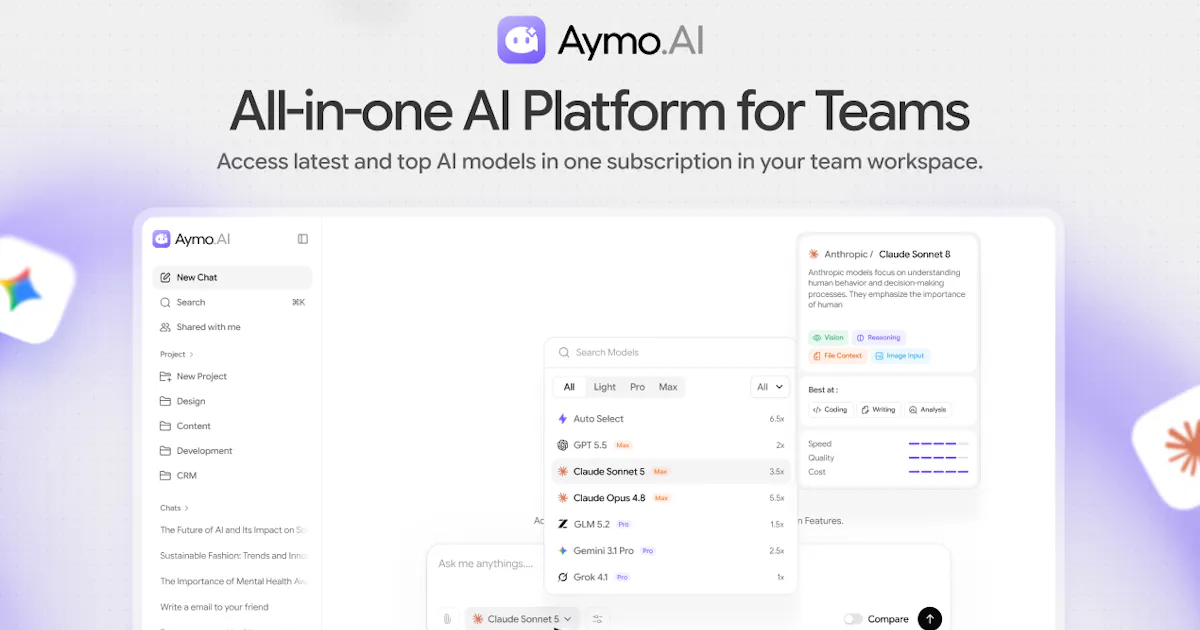This screenshot has height=630, width=1200.
Task: Expand the Project section chevron
Action: click(x=191, y=354)
